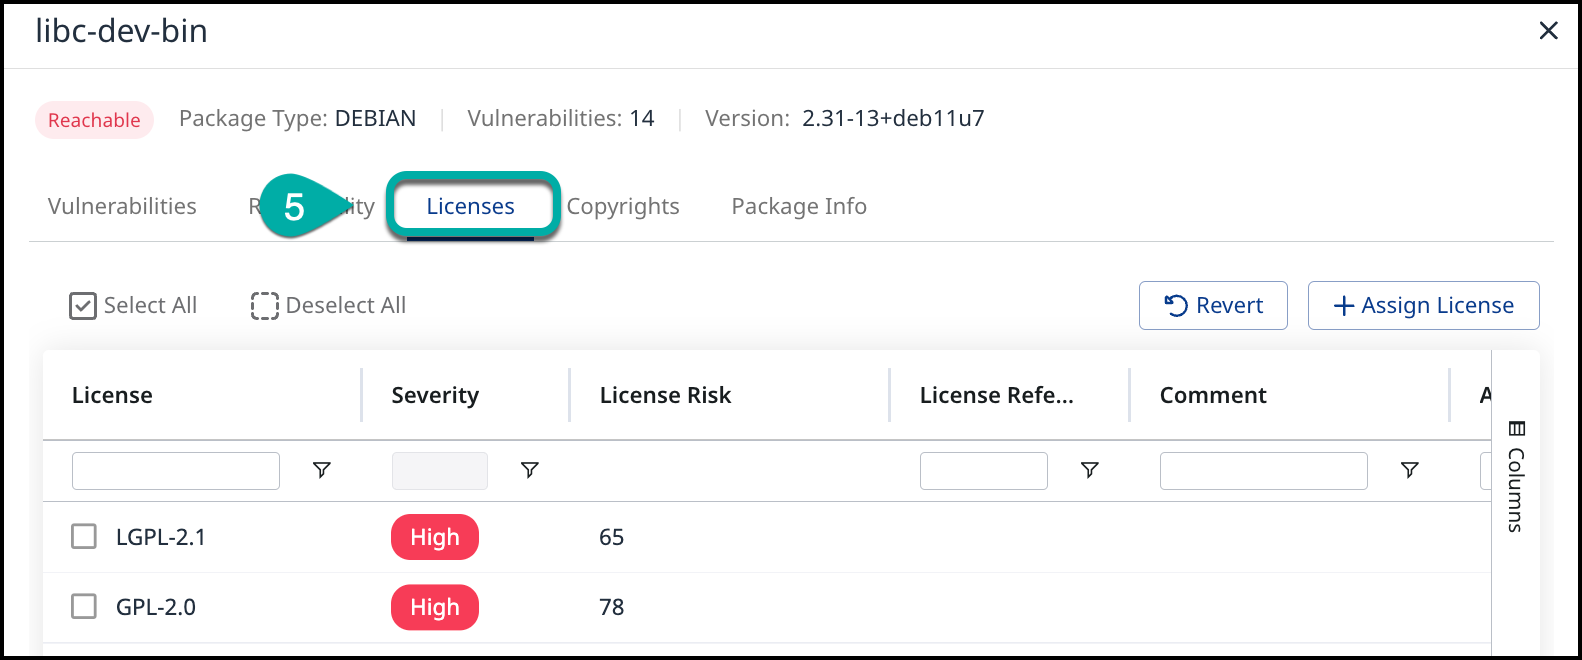Switch to the Vulnerabilities tab
Image resolution: width=1582 pixels, height=660 pixels.
(x=122, y=207)
